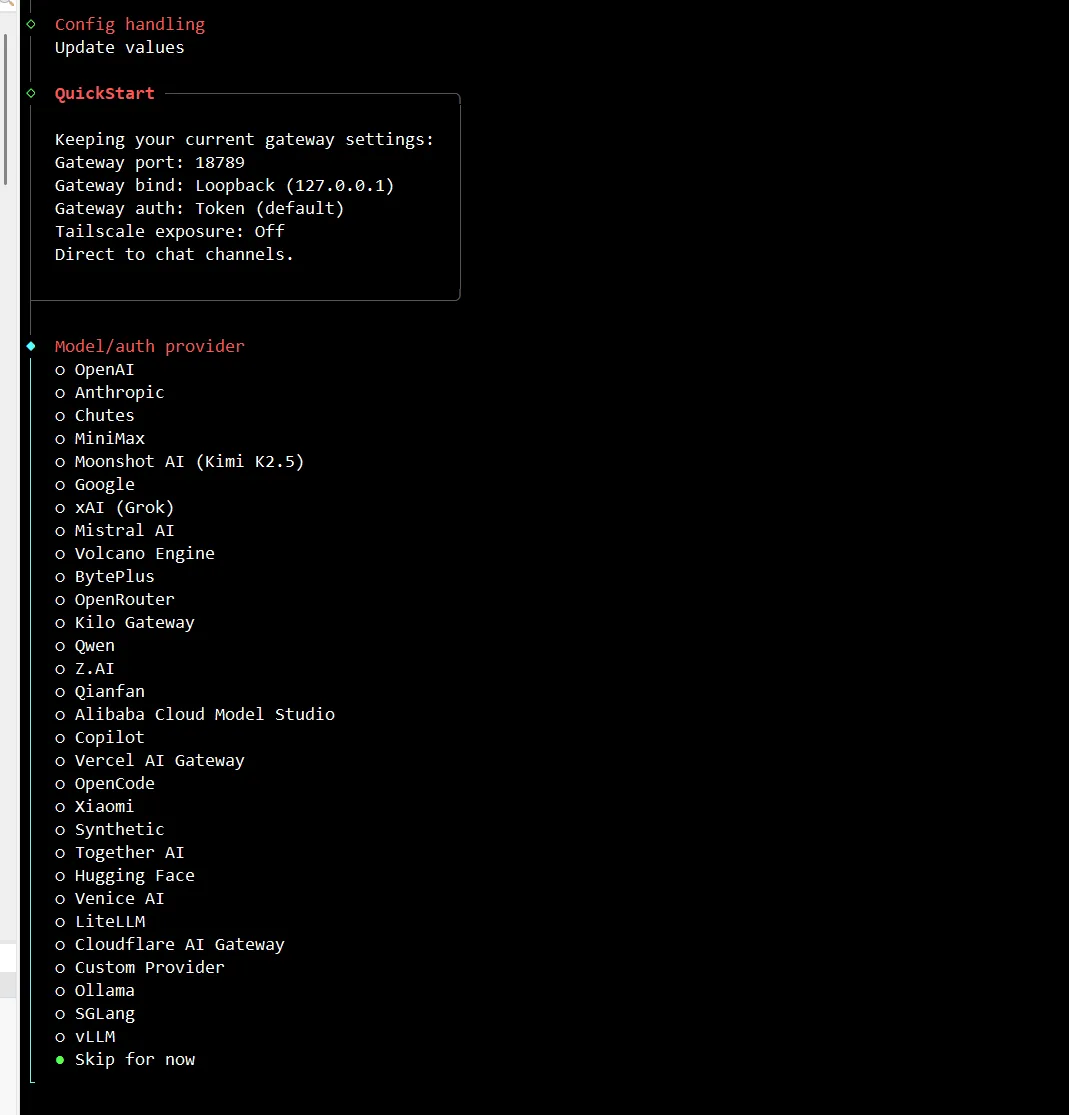The width and height of the screenshot is (1069, 1115).
Task: Click the Model/auth provider heading
Action: click(149, 346)
